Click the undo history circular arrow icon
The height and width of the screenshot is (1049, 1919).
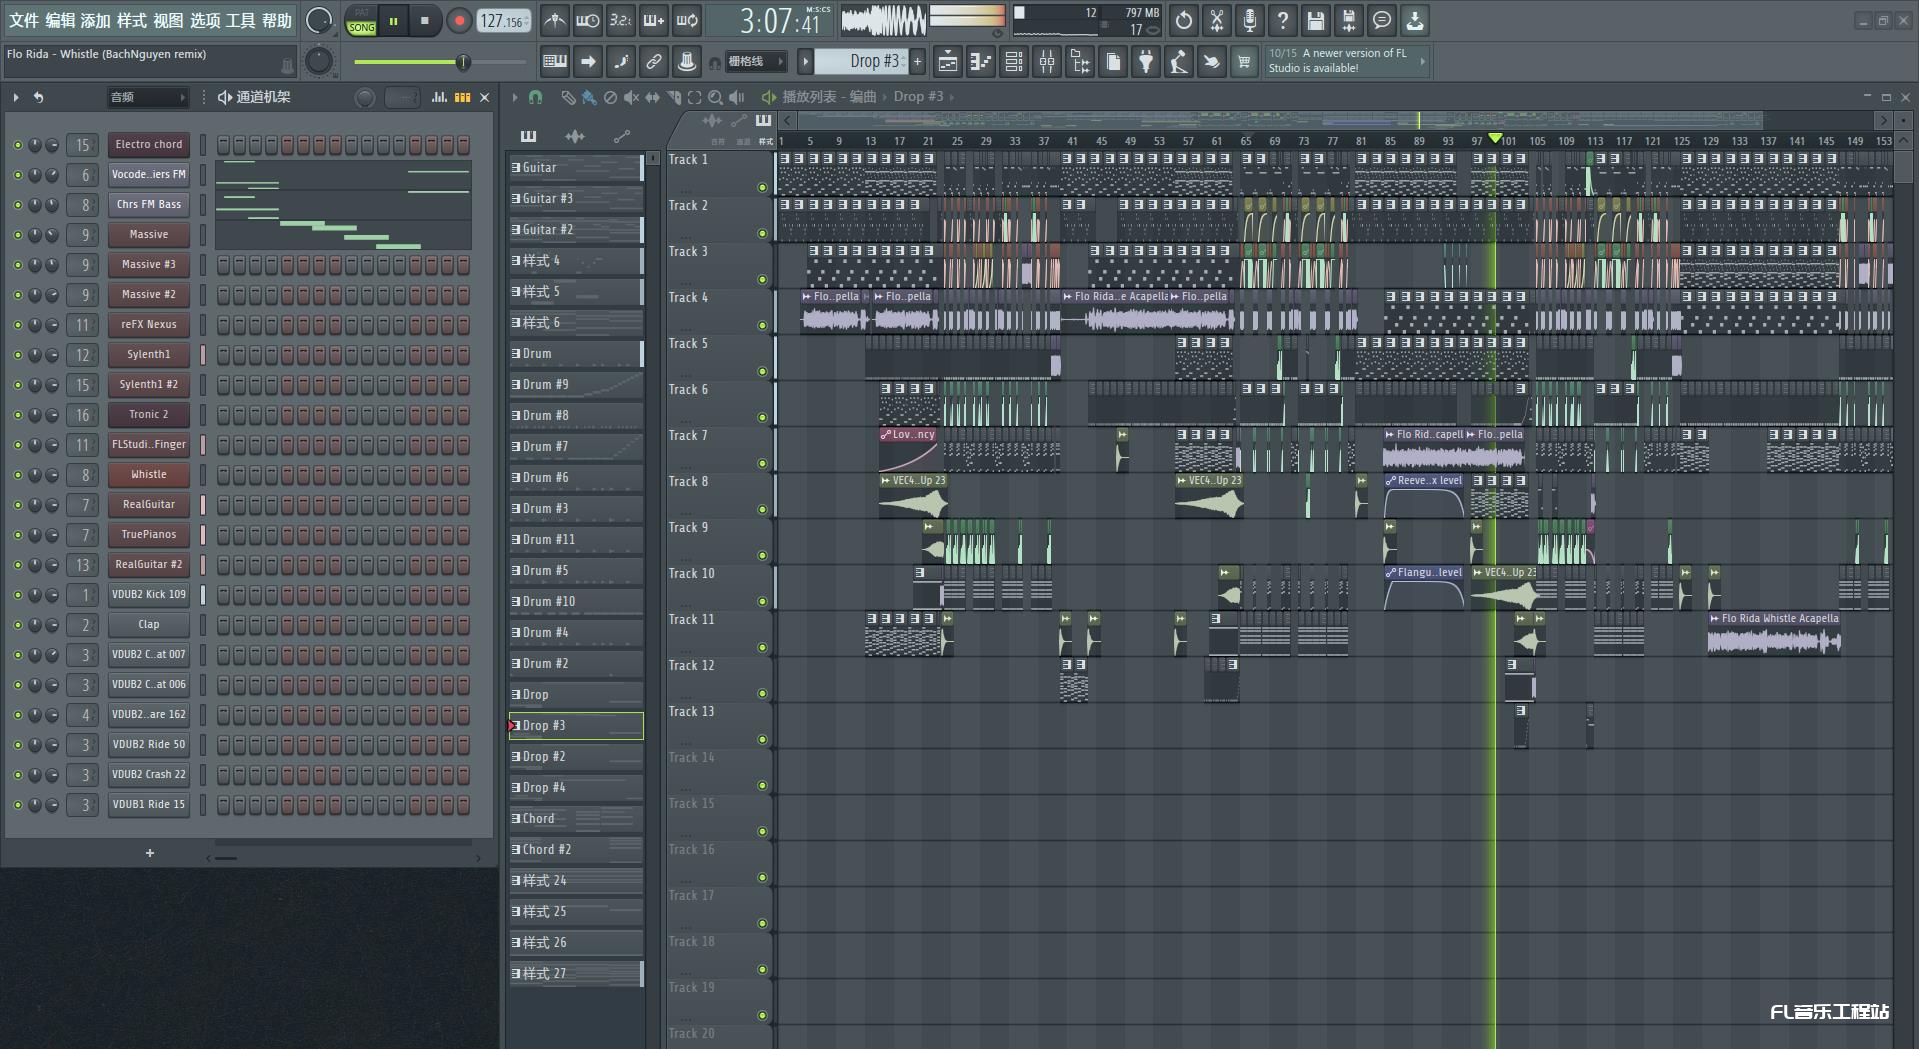pyautogui.click(x=1184, y=20)
